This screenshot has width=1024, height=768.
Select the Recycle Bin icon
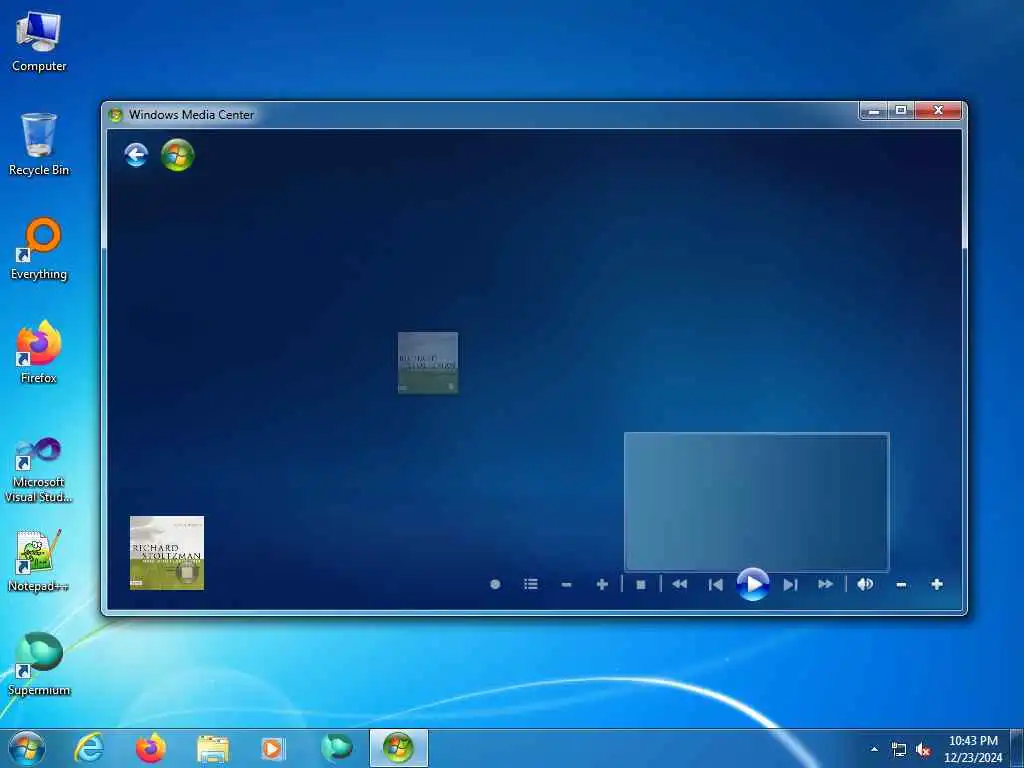coord(39,144)
